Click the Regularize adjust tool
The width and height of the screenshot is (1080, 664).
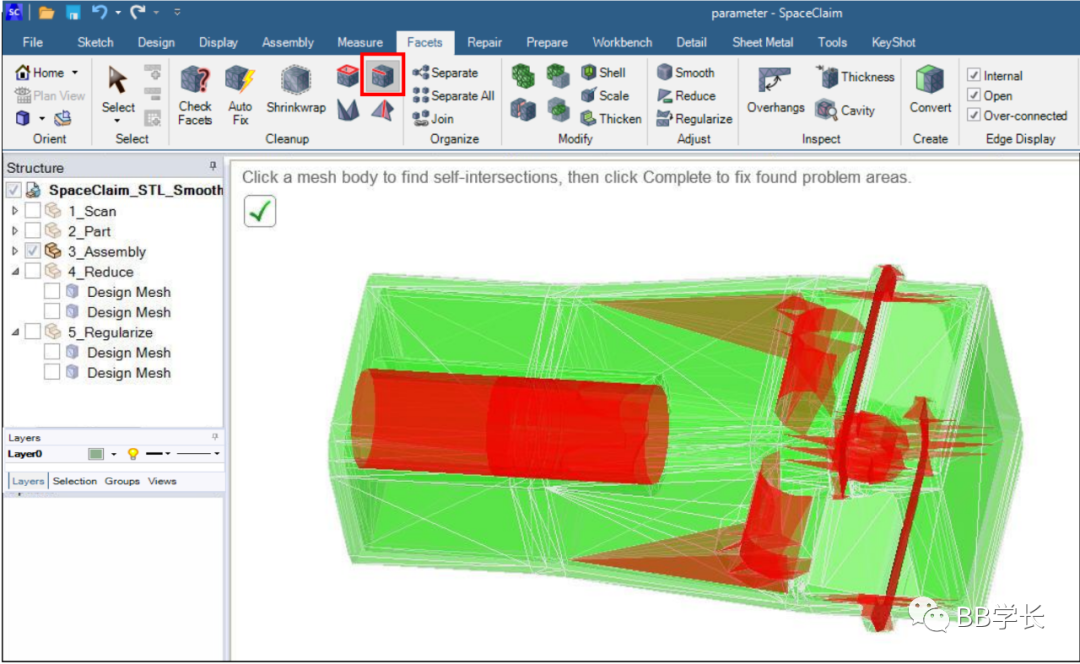tap(694, 118)
